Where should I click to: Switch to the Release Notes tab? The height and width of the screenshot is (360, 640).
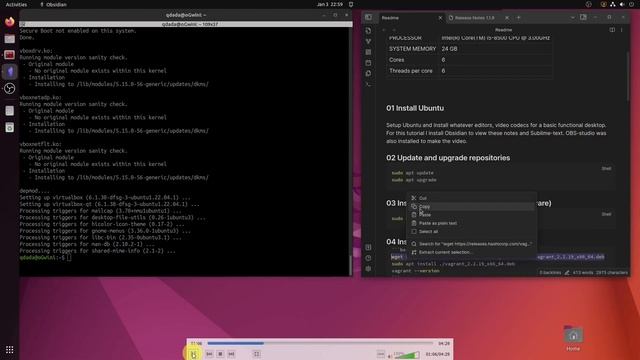click(x=474, y=18)
